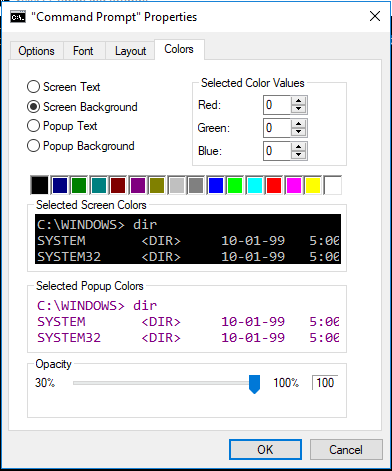Image resolution: width=392 pixels, height=471 pixels.
Task: Pick the dark red maroon swatch
Action: coord(118,185)
